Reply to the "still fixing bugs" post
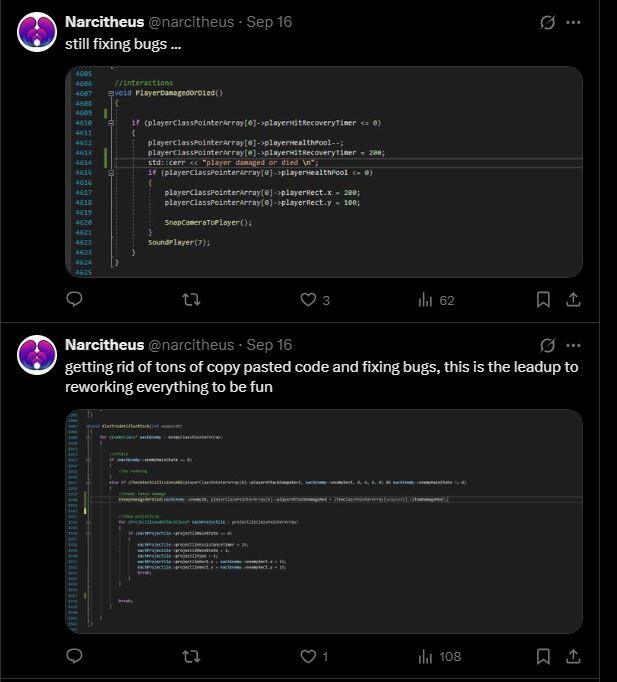617x682 pixels. tap(74, 300)
